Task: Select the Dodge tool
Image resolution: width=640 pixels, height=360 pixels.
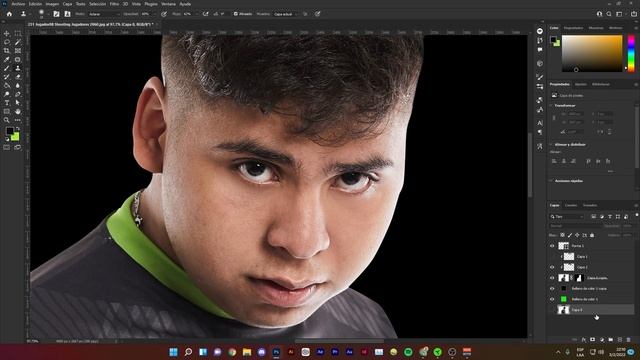Action: tap(7, 94)
